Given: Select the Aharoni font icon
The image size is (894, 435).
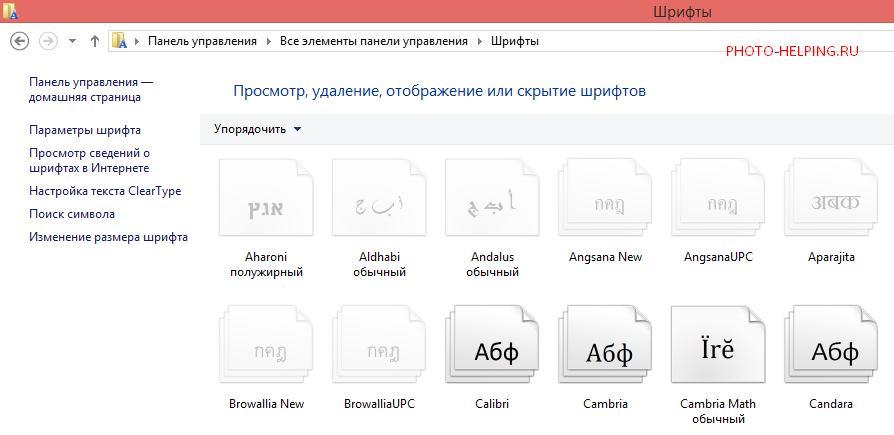Looking at the screenshot, I should [x=266, y=197].
